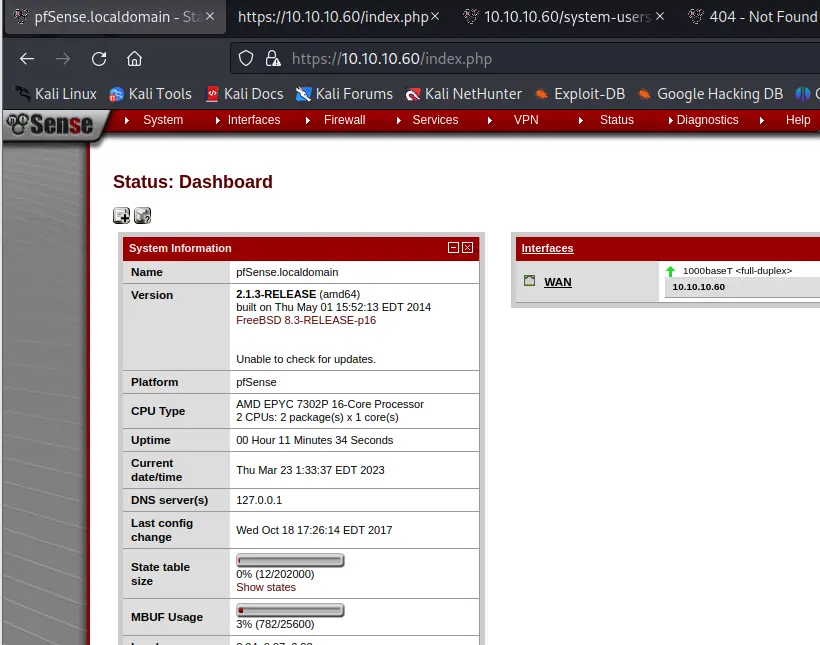Open the Help menu

(798, 120)
